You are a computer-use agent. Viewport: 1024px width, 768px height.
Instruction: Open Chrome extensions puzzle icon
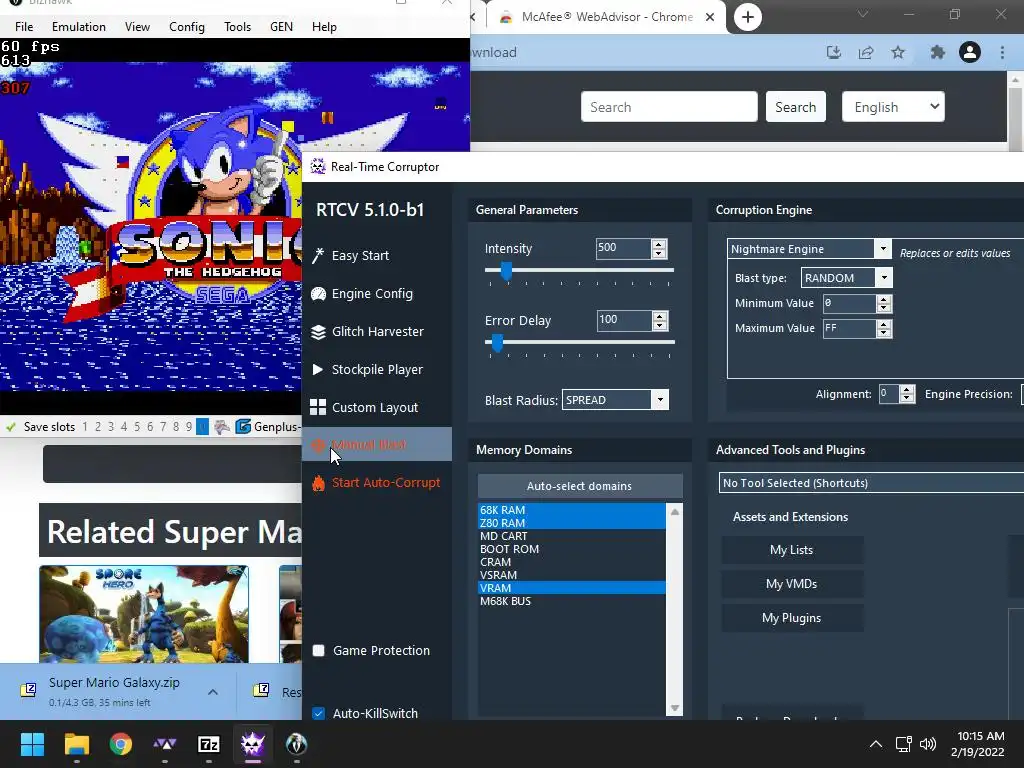coord(938,52)
